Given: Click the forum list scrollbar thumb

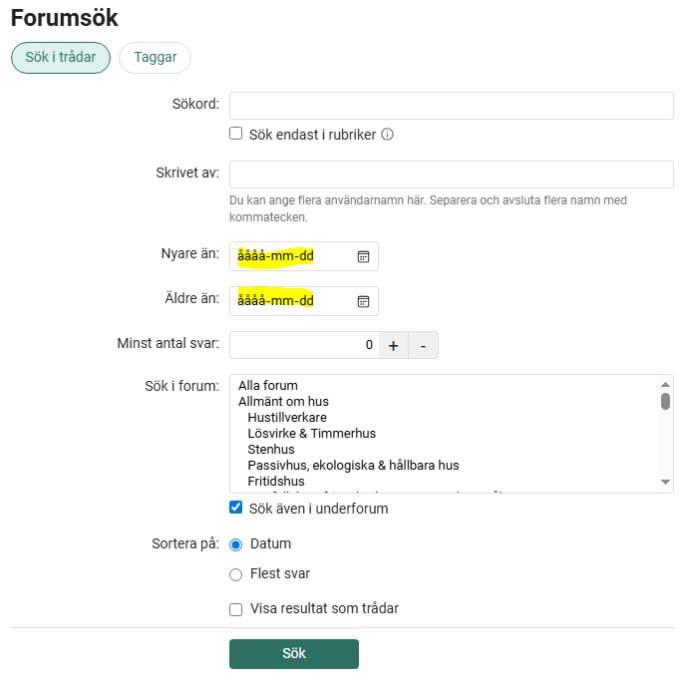Looking at the screenshot, I should pos(665,401).
